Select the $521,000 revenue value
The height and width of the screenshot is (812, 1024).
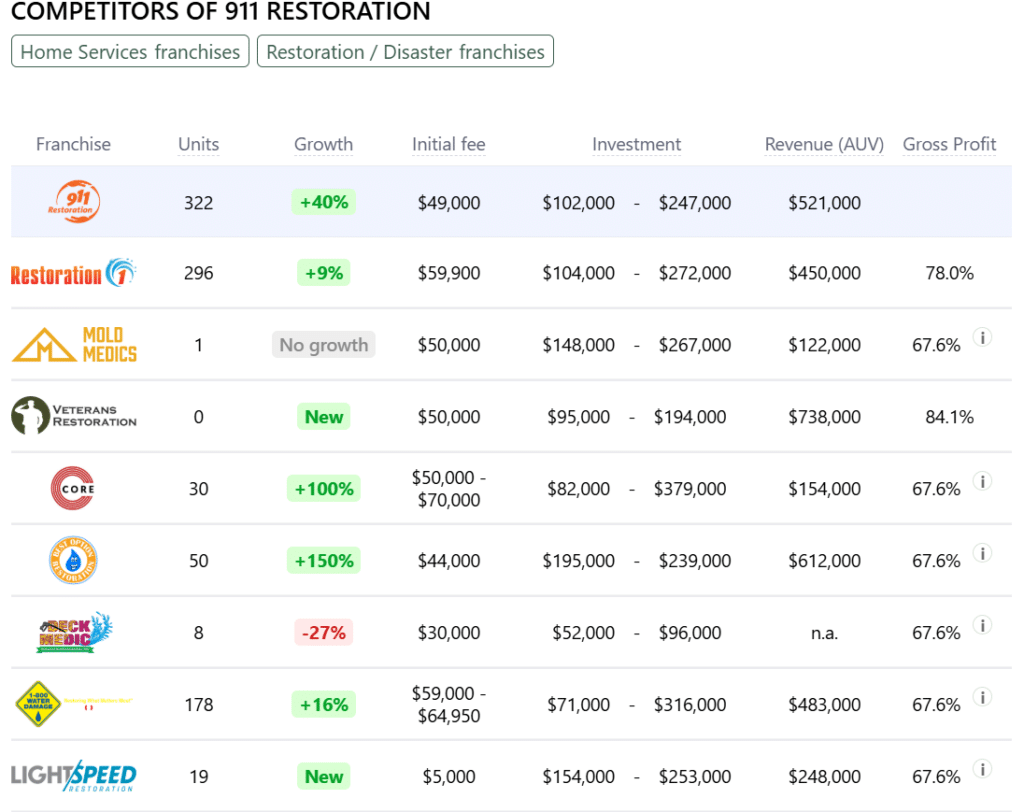pos(824,203)
